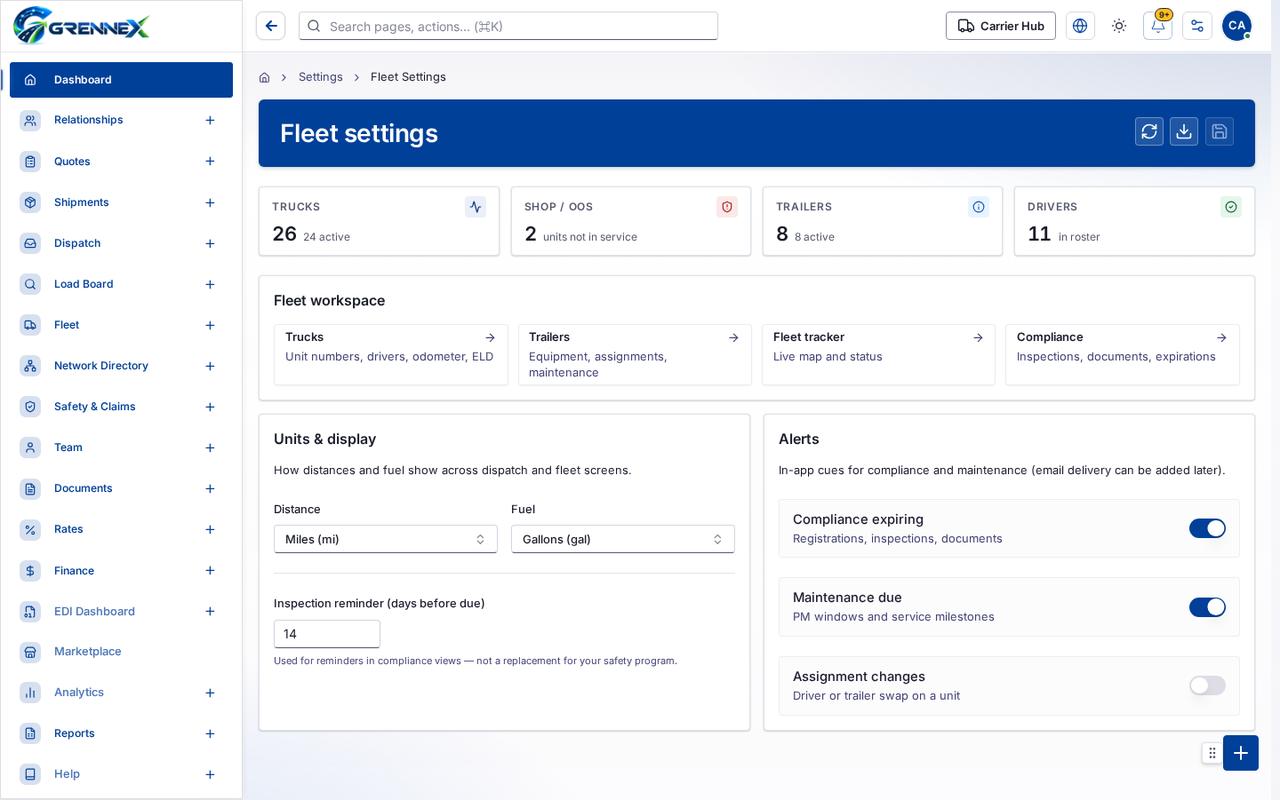The image size is (1280, 800).
Task: Click the refresh icon in Fleet settings banner
Action: tap(1149, 131)
